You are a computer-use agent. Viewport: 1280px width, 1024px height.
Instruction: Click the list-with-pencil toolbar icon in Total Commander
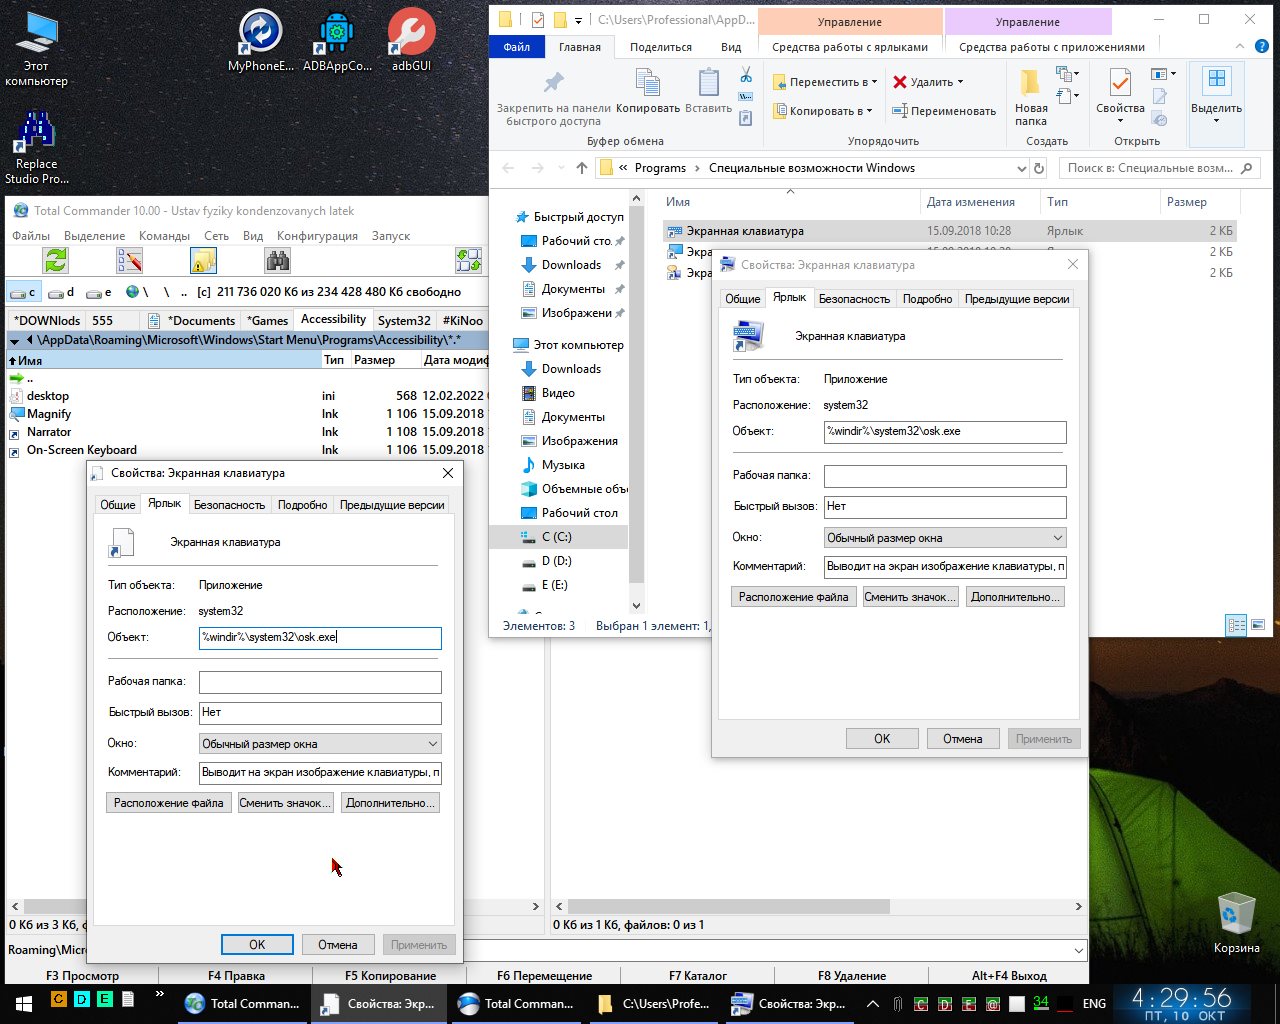tap(129, 261)
